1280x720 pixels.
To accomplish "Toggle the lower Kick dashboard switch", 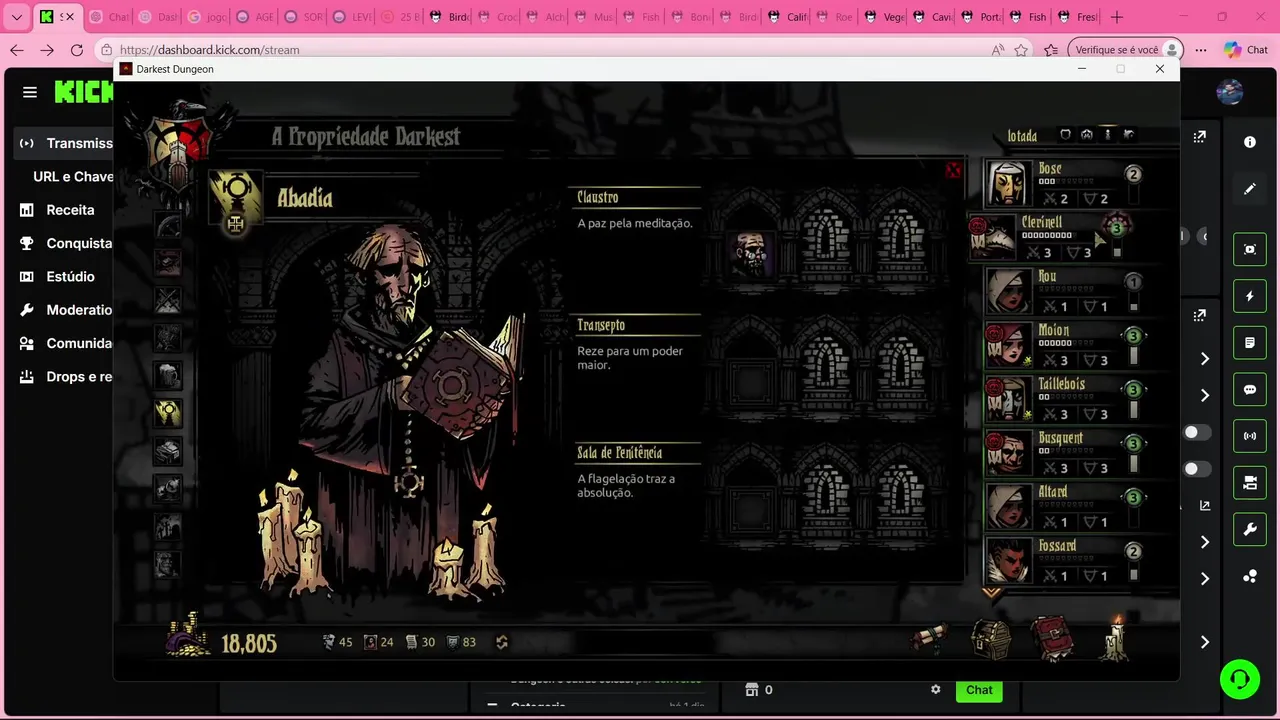I will pos(1196,468).
